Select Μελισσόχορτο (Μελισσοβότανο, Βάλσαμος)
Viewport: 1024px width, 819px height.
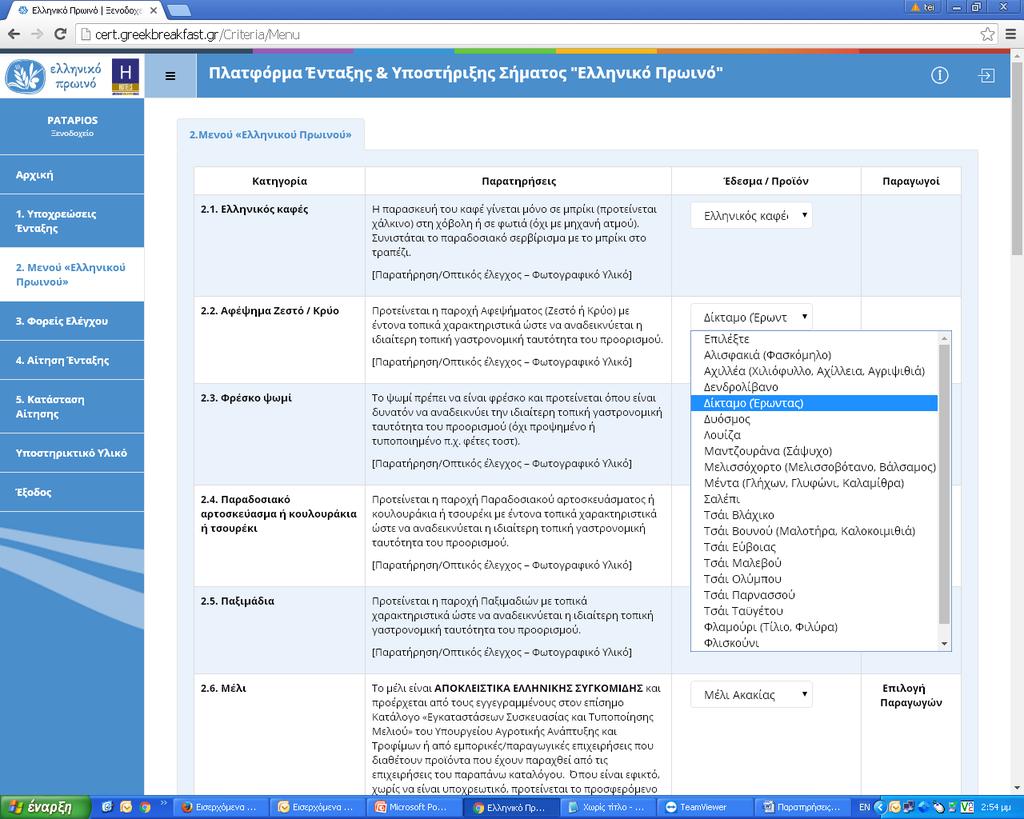[x=814, y=467]
